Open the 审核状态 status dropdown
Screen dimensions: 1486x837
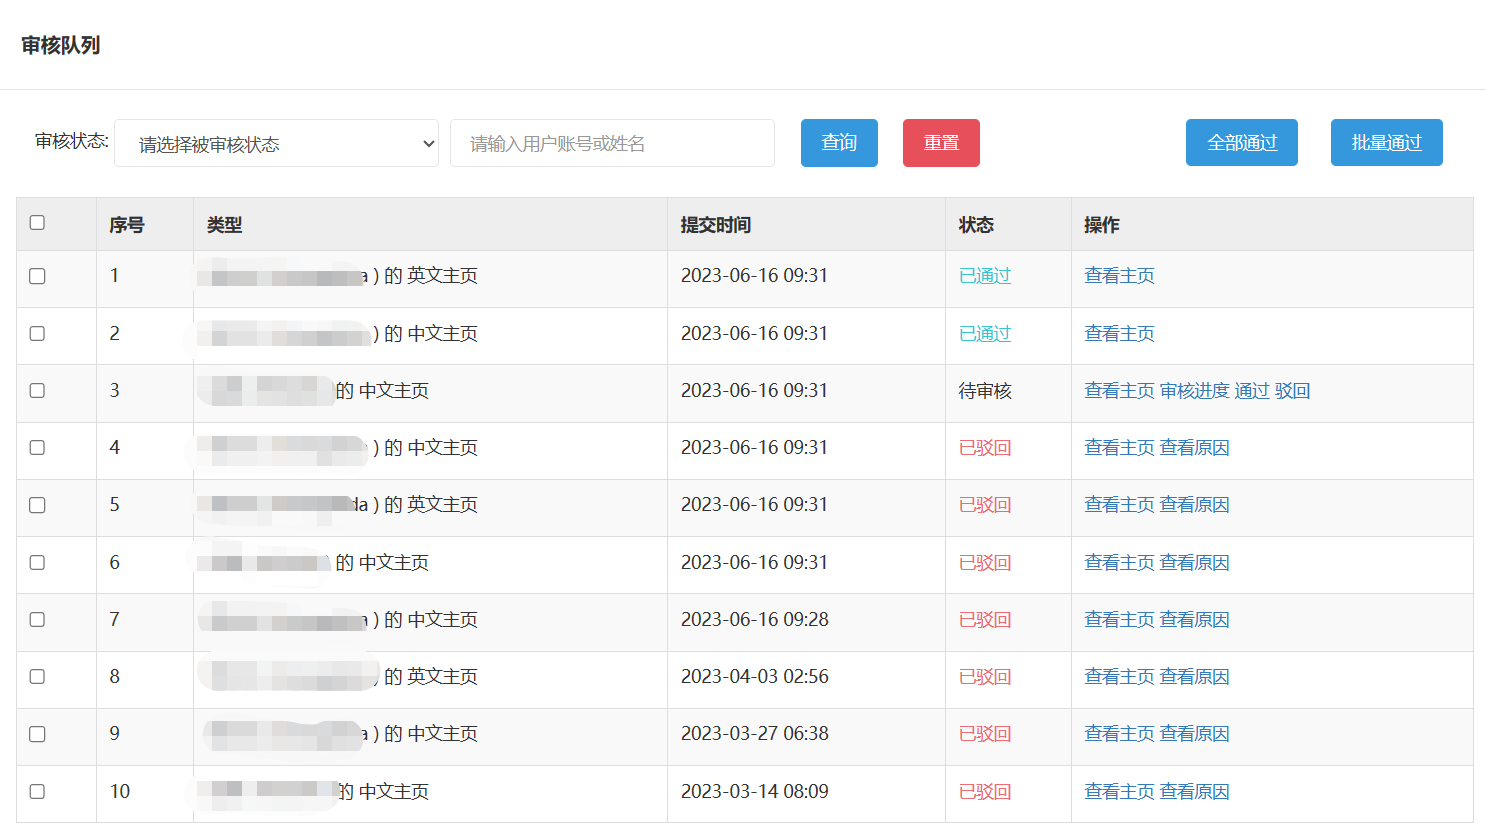click(276, 143)
